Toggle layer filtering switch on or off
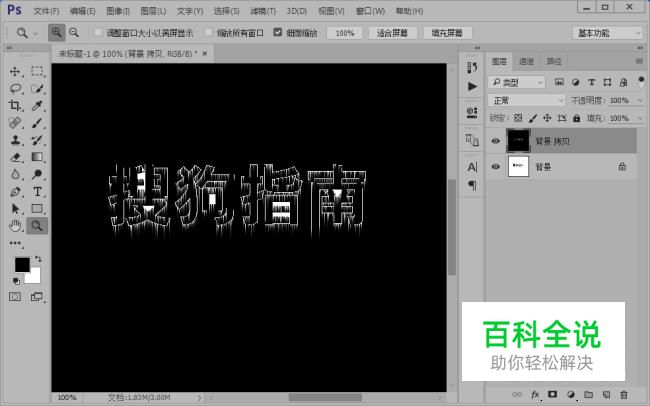The width and height of the screenshot is (650, 406). [x=641, y=81]
